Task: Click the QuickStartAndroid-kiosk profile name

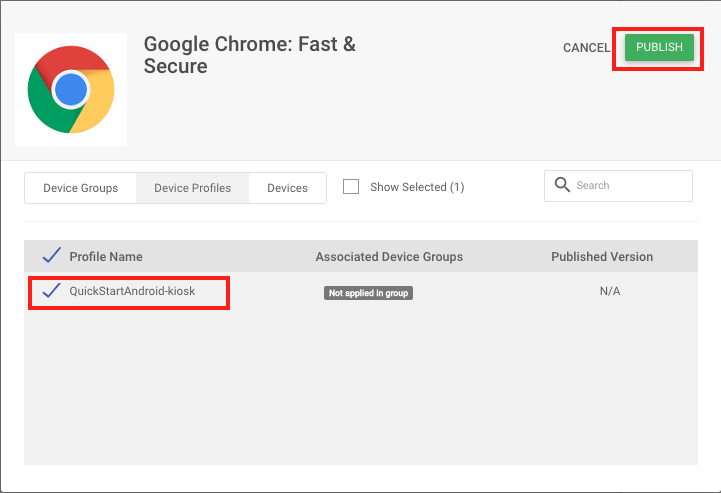Action: [x=132, y=291]
